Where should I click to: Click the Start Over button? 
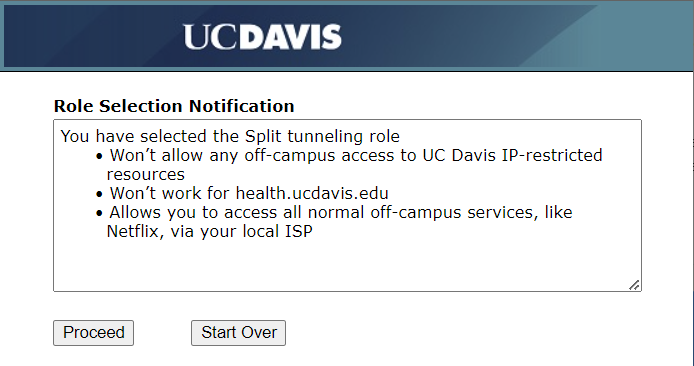(239, 333)
